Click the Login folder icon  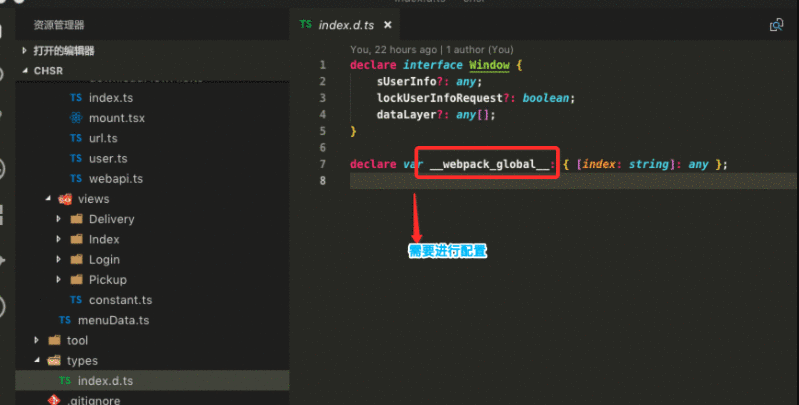point(76,259)
